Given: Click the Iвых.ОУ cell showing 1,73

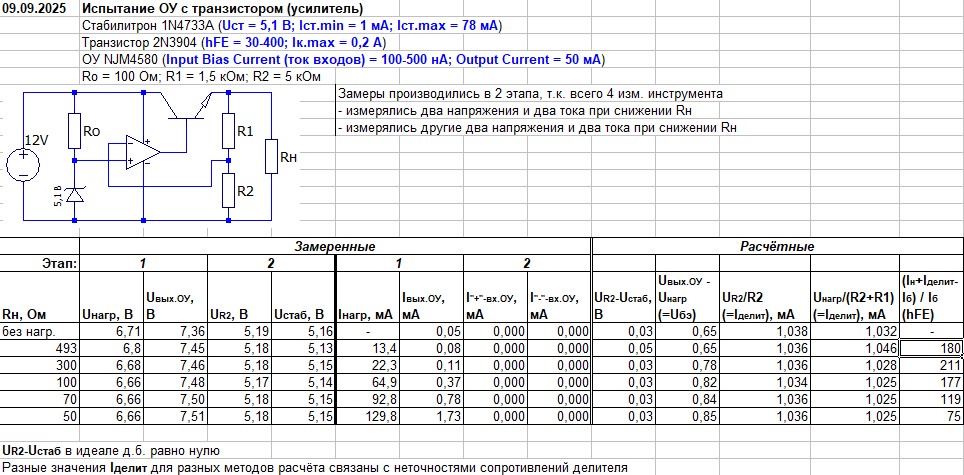Looking at the screenshot, I should coord(430,414).
